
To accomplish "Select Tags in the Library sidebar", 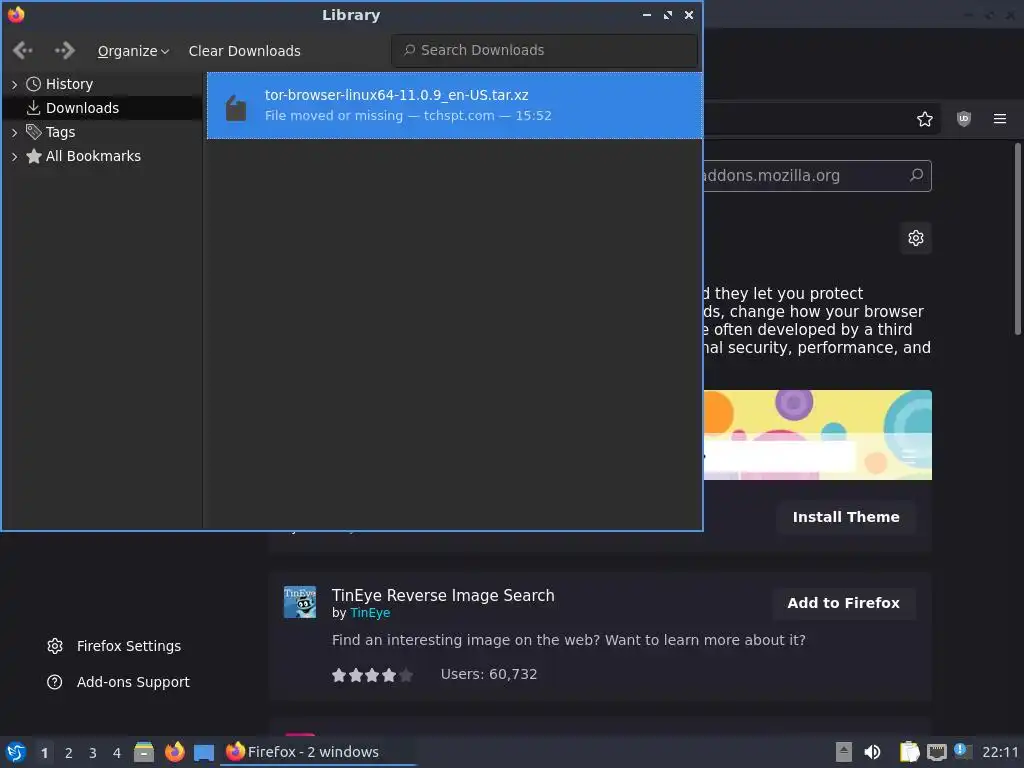I will [60, 132].
